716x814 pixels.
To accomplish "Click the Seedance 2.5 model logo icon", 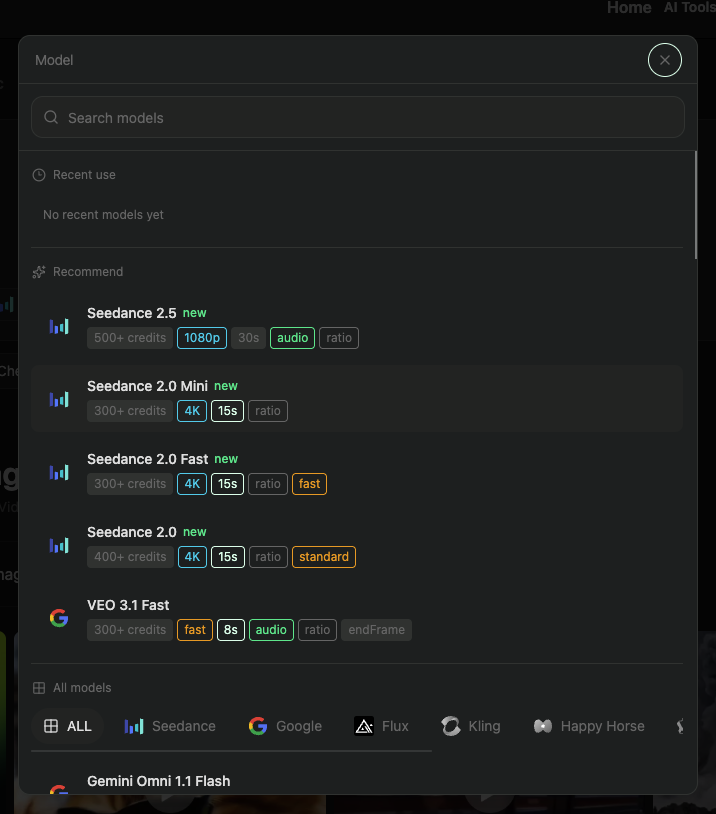I will pyautogui.click(x=59, y=326).
